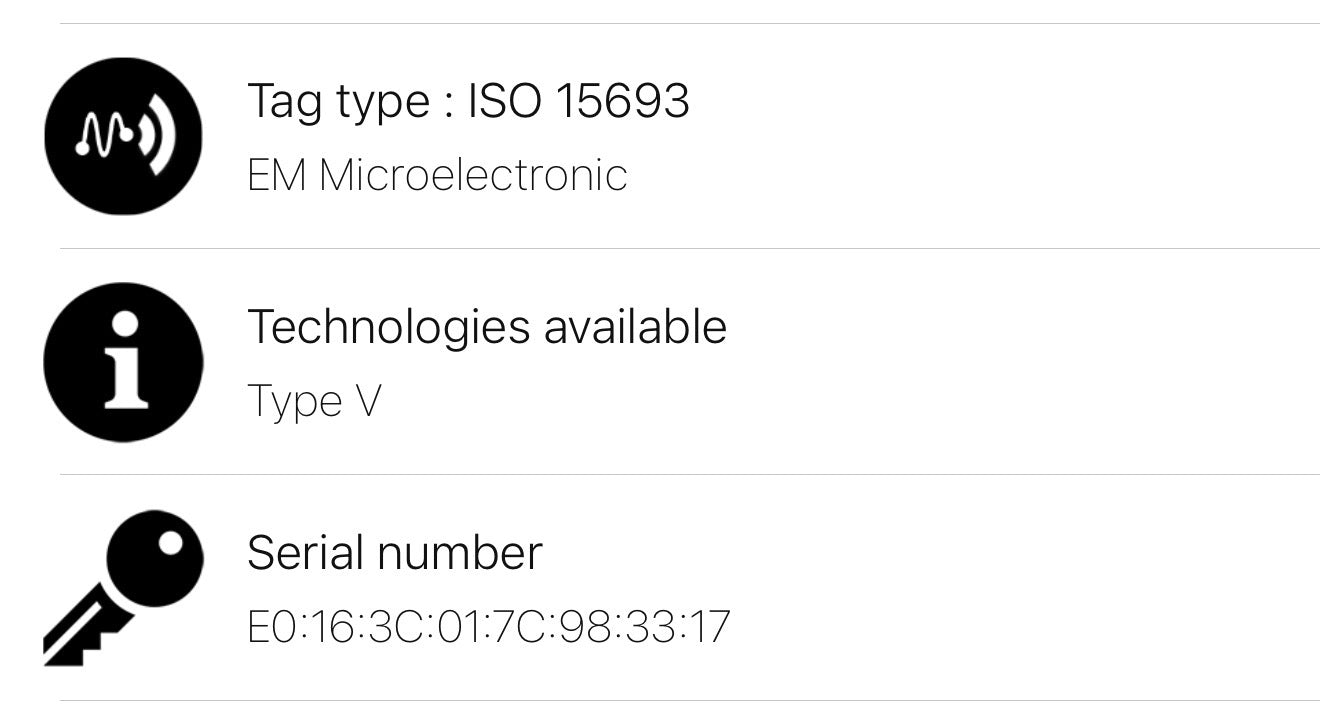This screenshot has width=1320, height=707.
Task: Tap the key icon beside Serial number
Action: pos(123,588)
